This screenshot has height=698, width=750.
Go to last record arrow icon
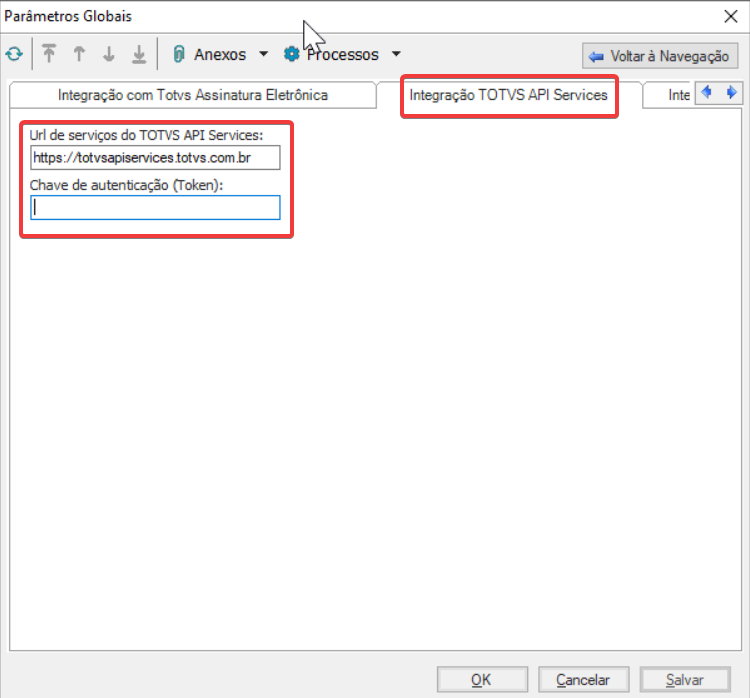(139, 54)
